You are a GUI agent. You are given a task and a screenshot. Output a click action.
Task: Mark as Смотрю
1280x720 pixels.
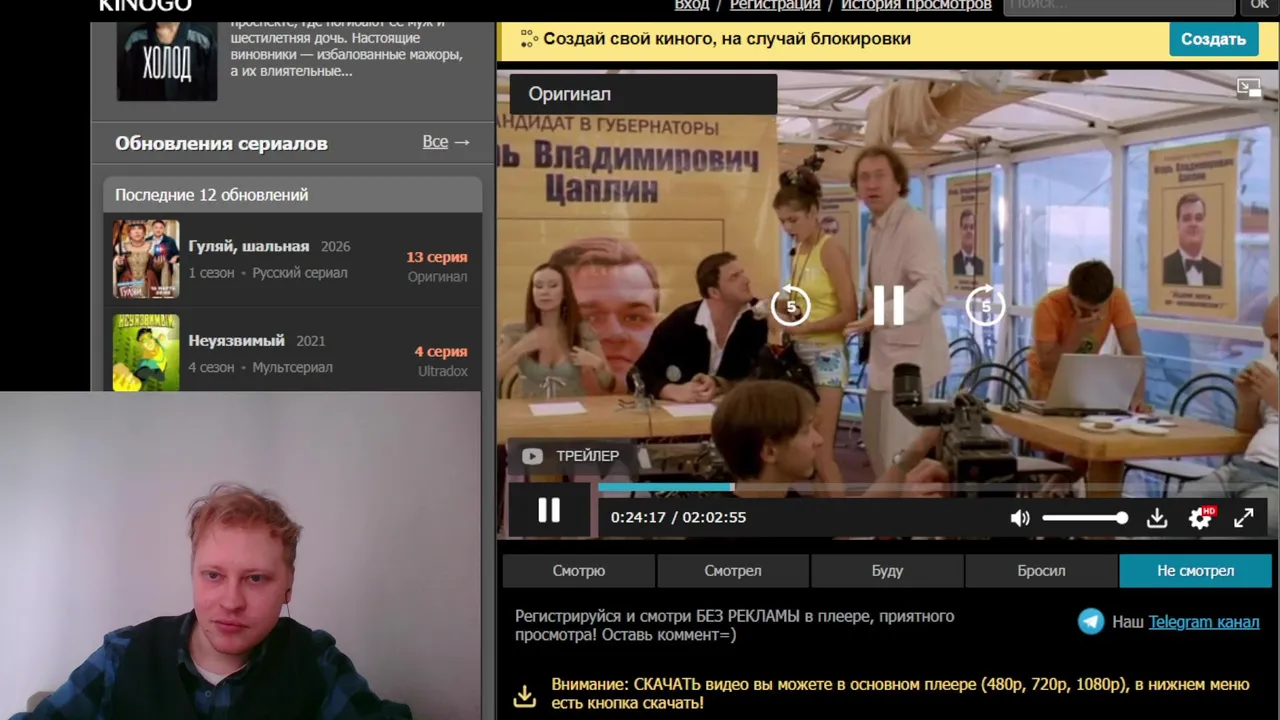579,571
